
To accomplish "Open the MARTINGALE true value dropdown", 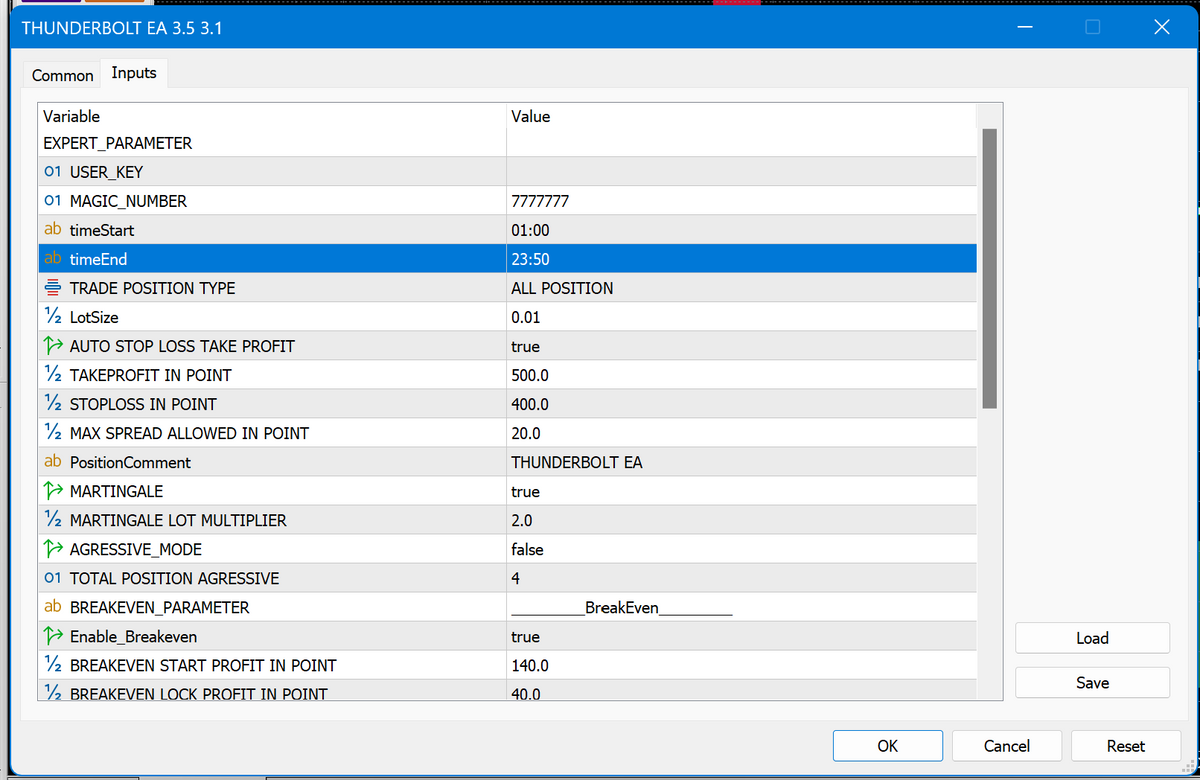I will 740,491.
